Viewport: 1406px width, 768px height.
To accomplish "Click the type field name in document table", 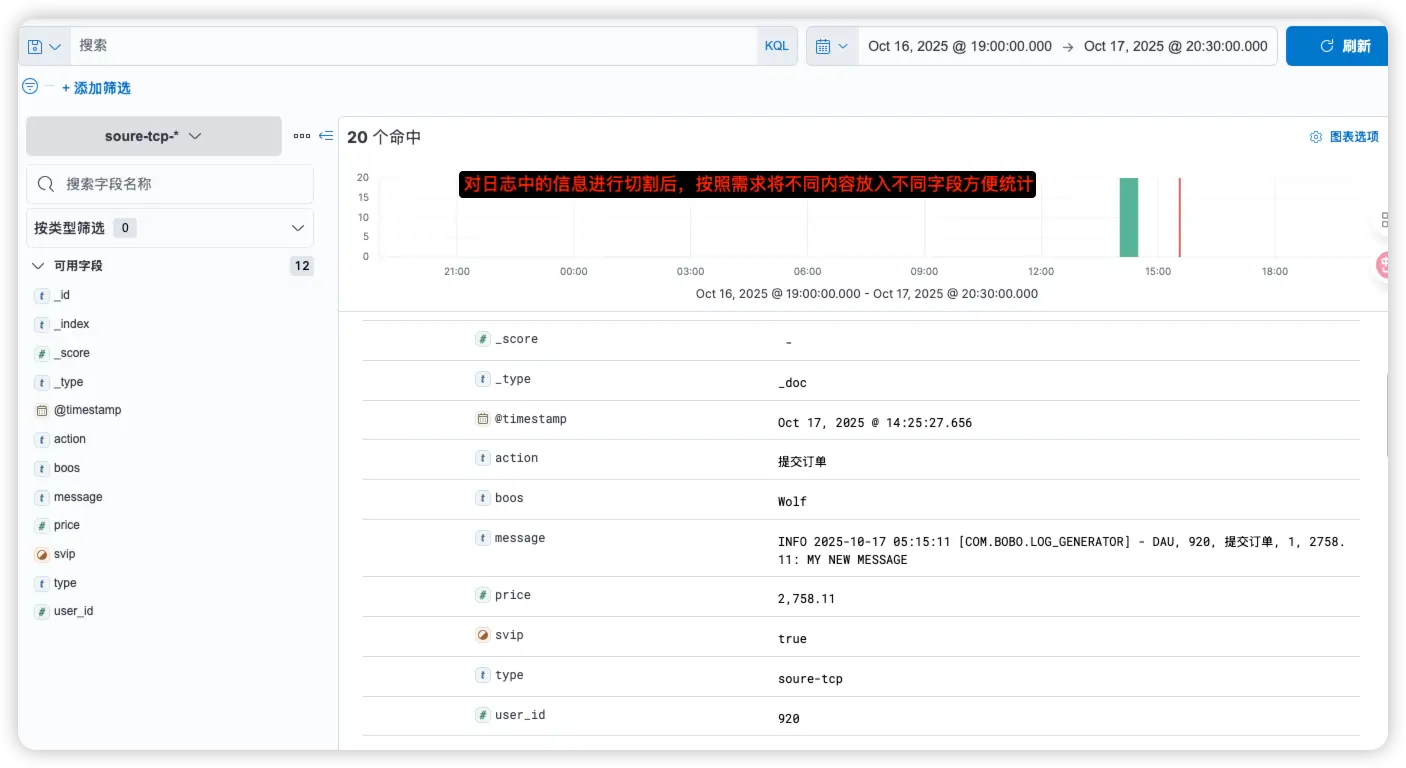I will coord(509,675).
